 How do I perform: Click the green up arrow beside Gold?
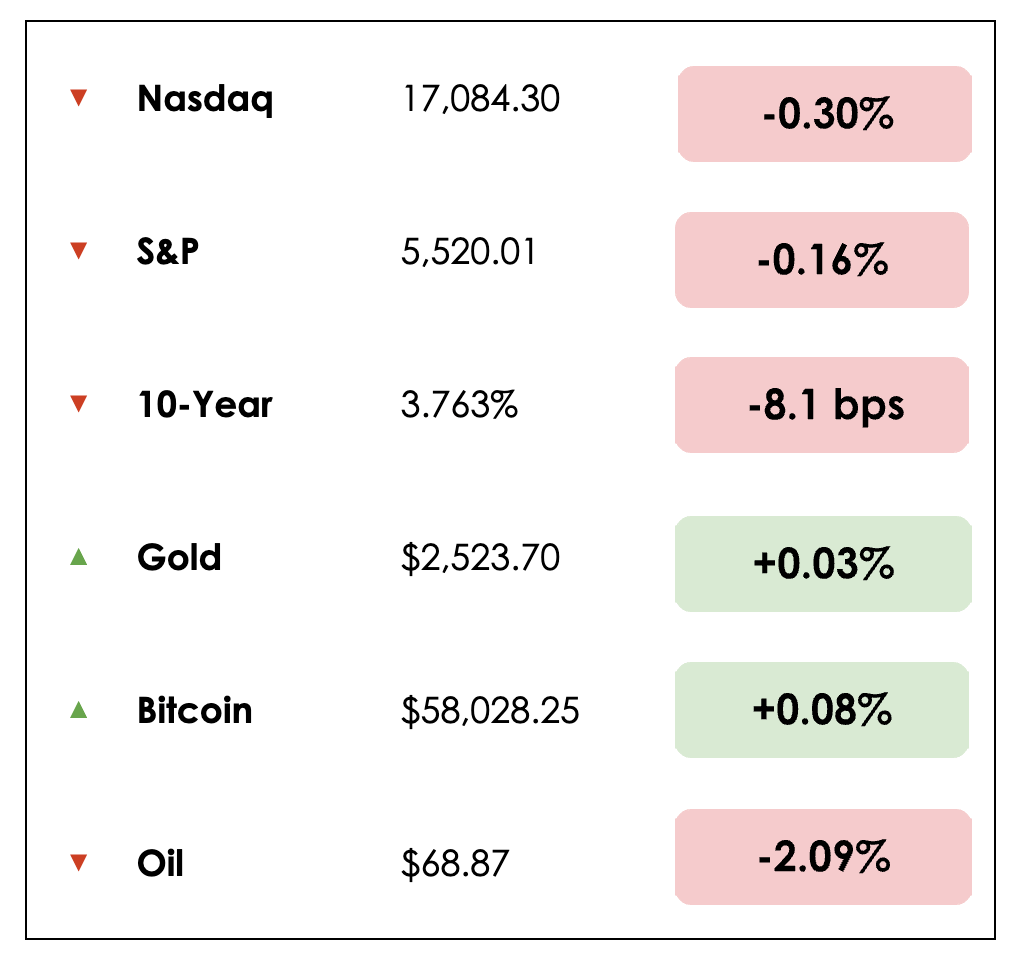tap(79, 557)
